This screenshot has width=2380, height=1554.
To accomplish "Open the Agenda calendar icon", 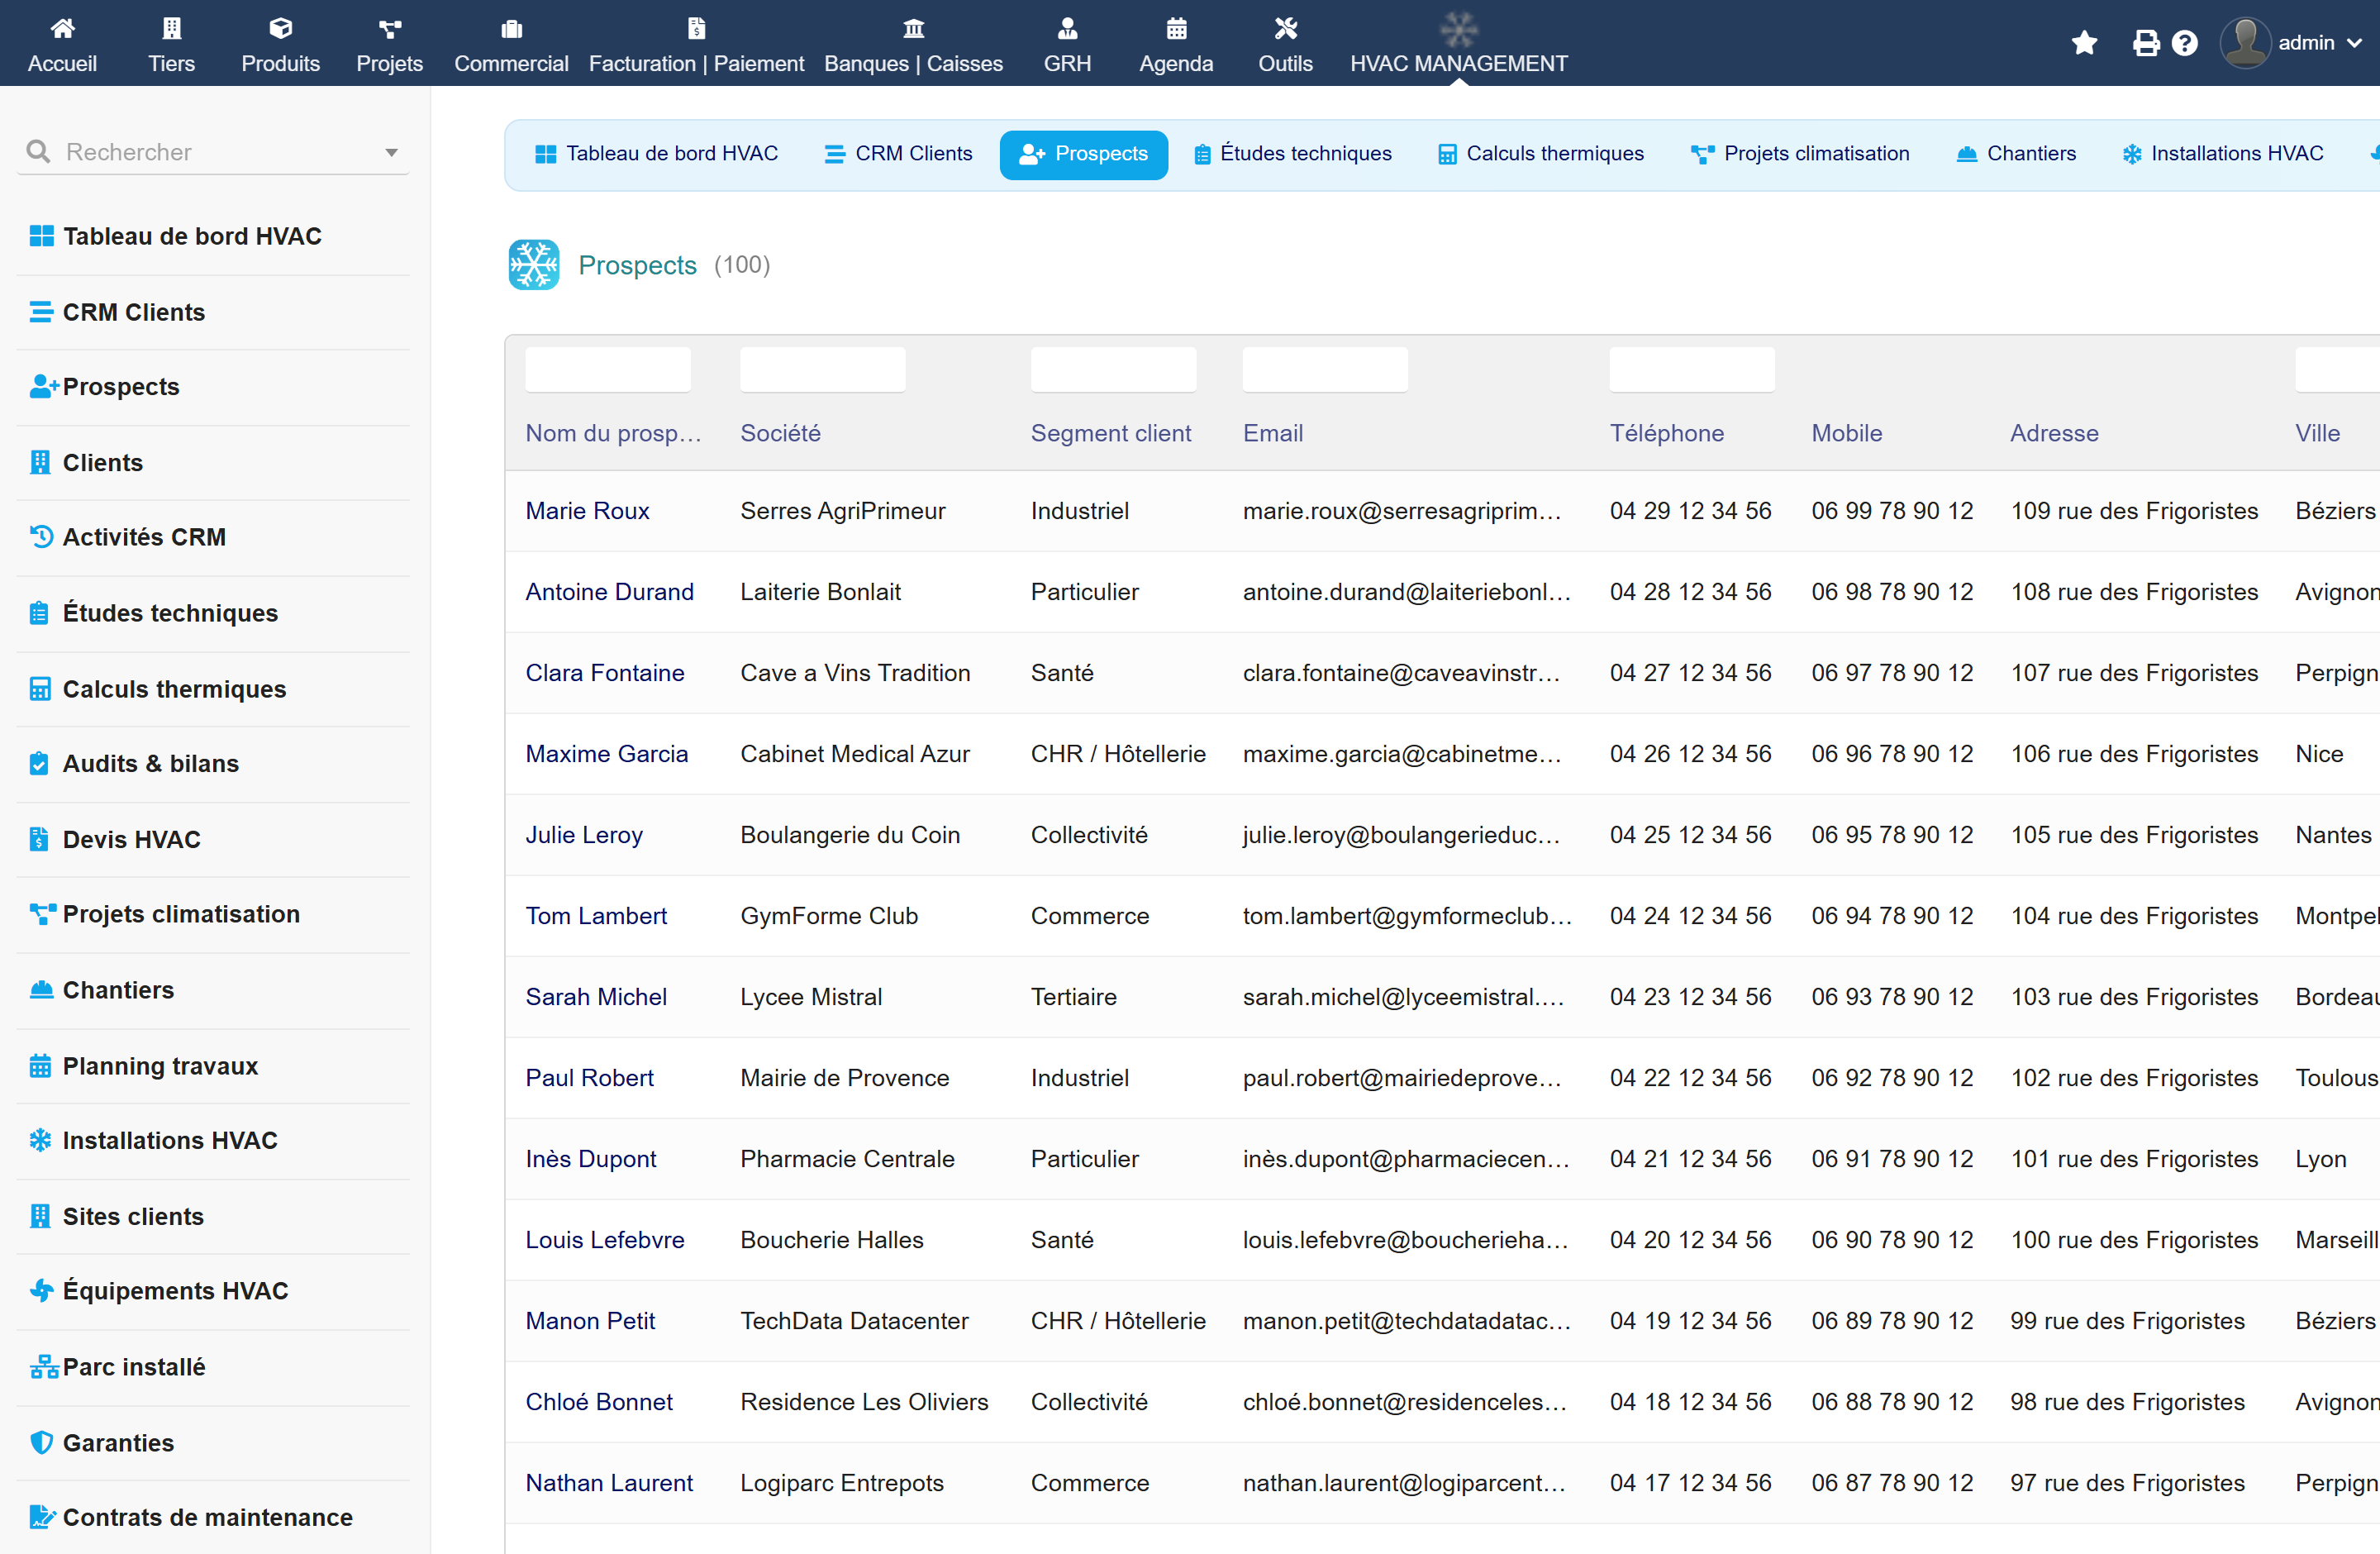I will (1176, 28).
